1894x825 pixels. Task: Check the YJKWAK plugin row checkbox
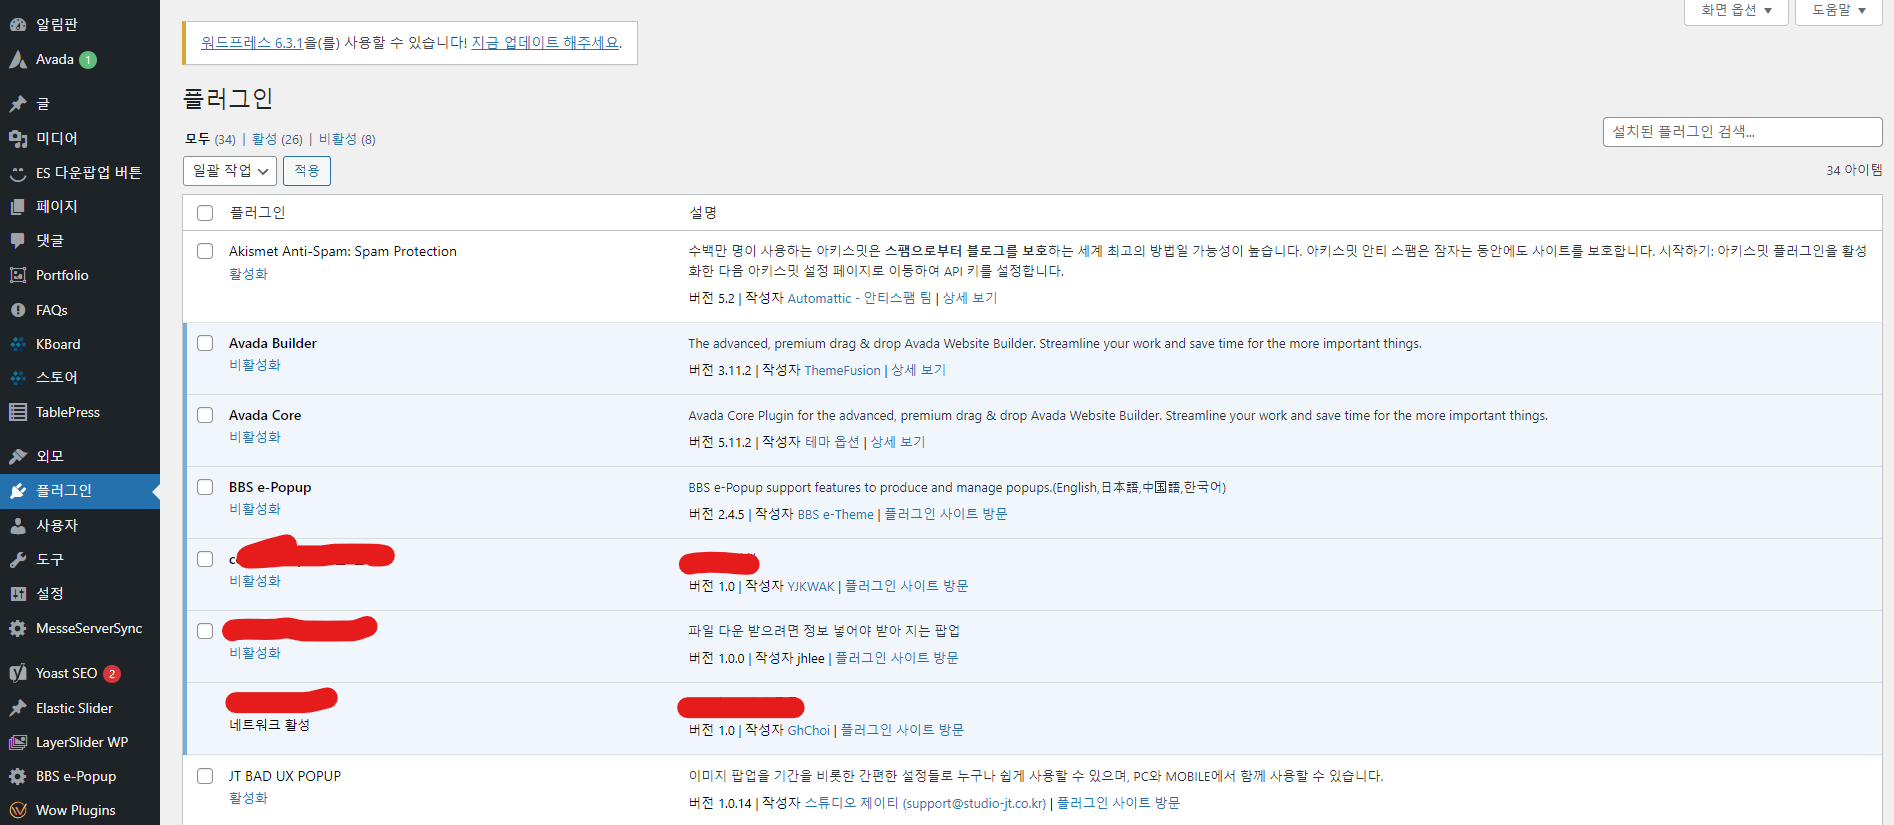(205, 559)
